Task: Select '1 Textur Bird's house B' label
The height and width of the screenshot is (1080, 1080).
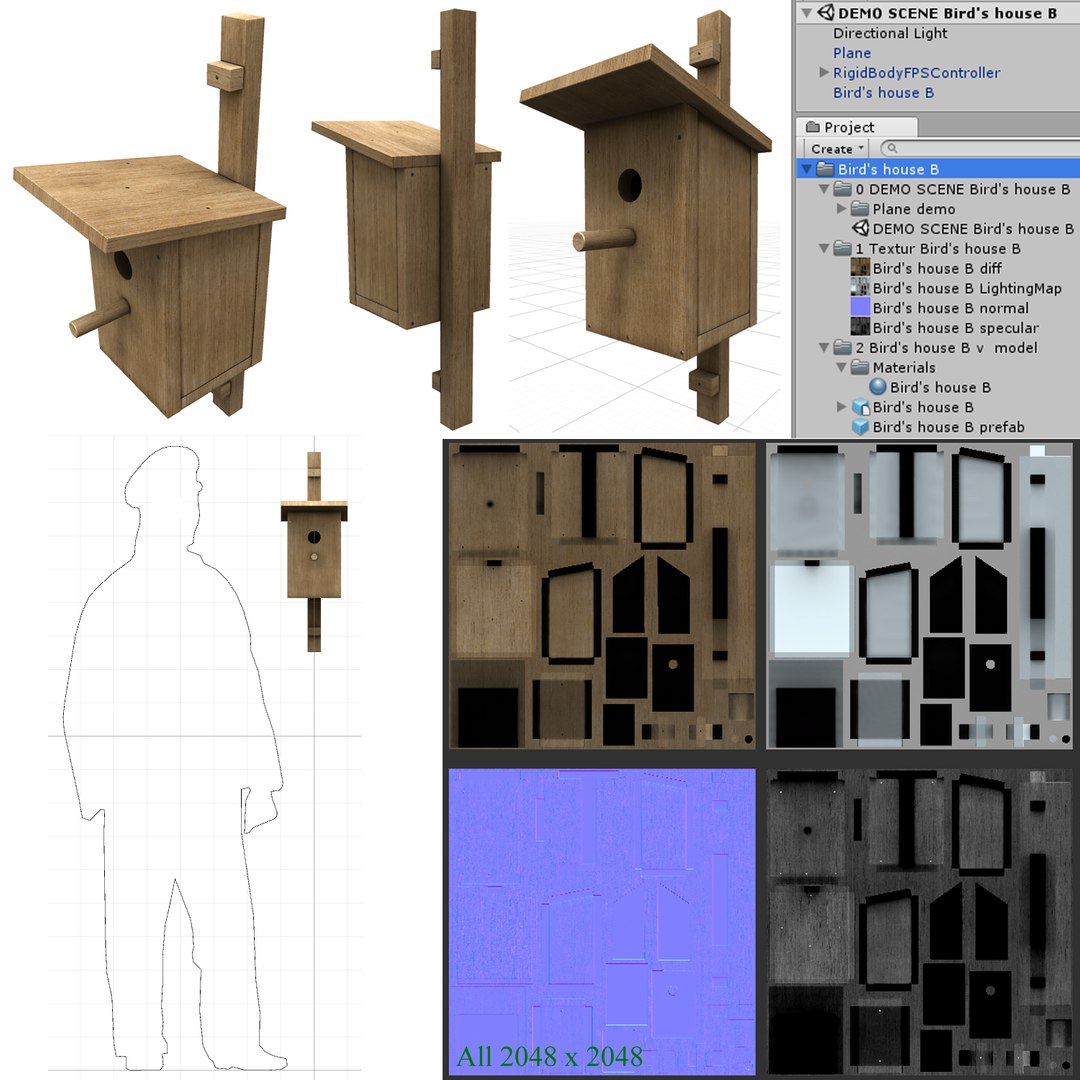Action: 938,249
